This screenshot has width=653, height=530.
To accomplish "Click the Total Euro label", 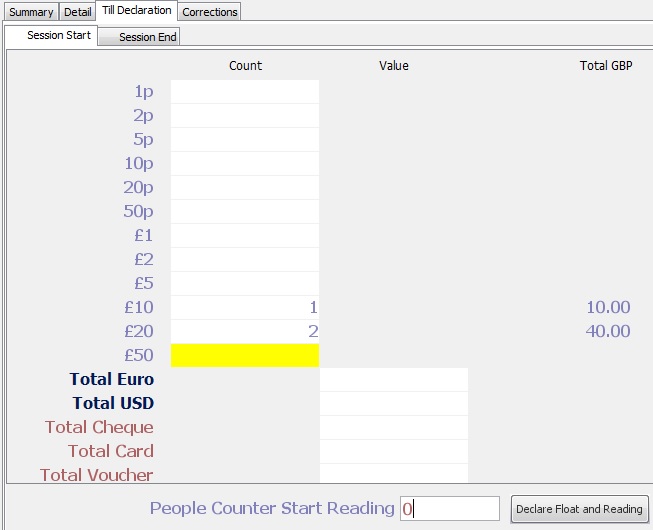I will point(112,379).
